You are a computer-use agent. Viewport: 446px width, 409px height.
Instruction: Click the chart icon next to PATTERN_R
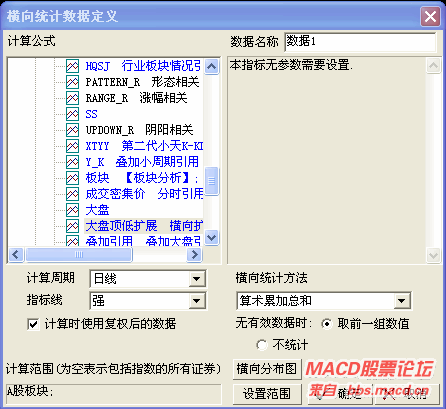tap(72, 82)
